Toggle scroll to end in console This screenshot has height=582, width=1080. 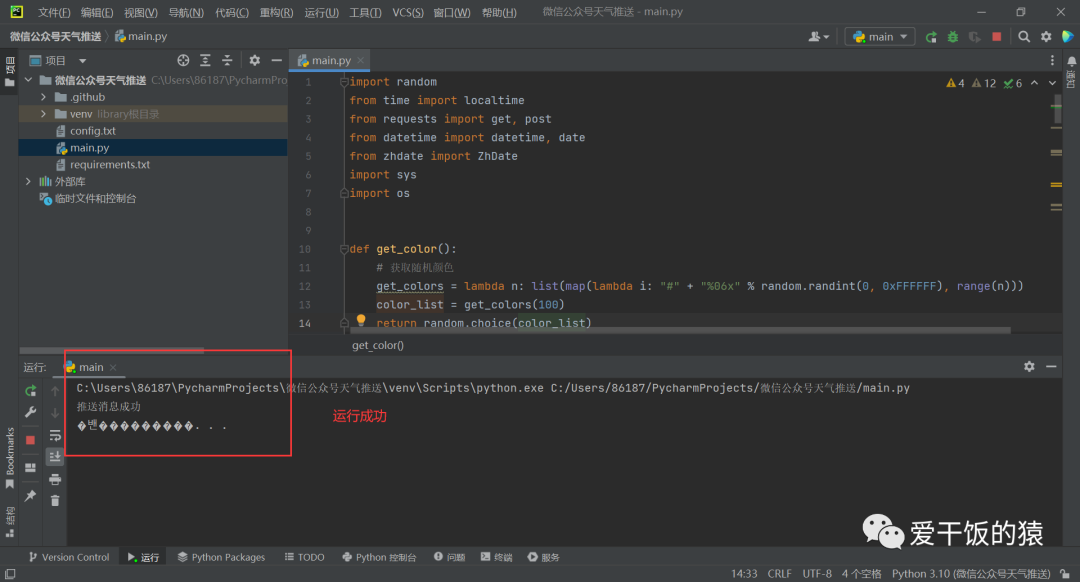[55, 457]
